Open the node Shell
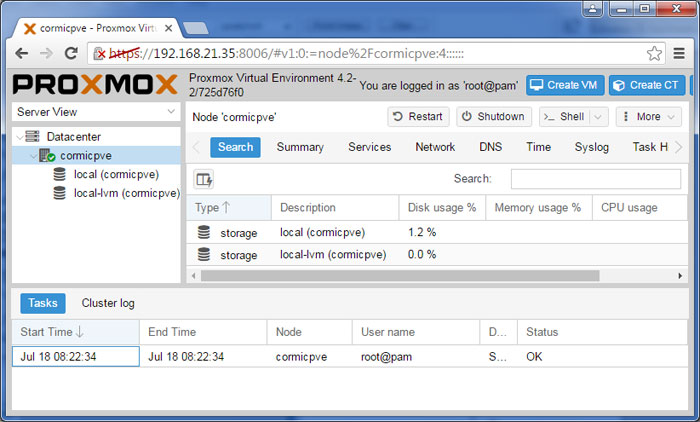 (x=564, y=117)
